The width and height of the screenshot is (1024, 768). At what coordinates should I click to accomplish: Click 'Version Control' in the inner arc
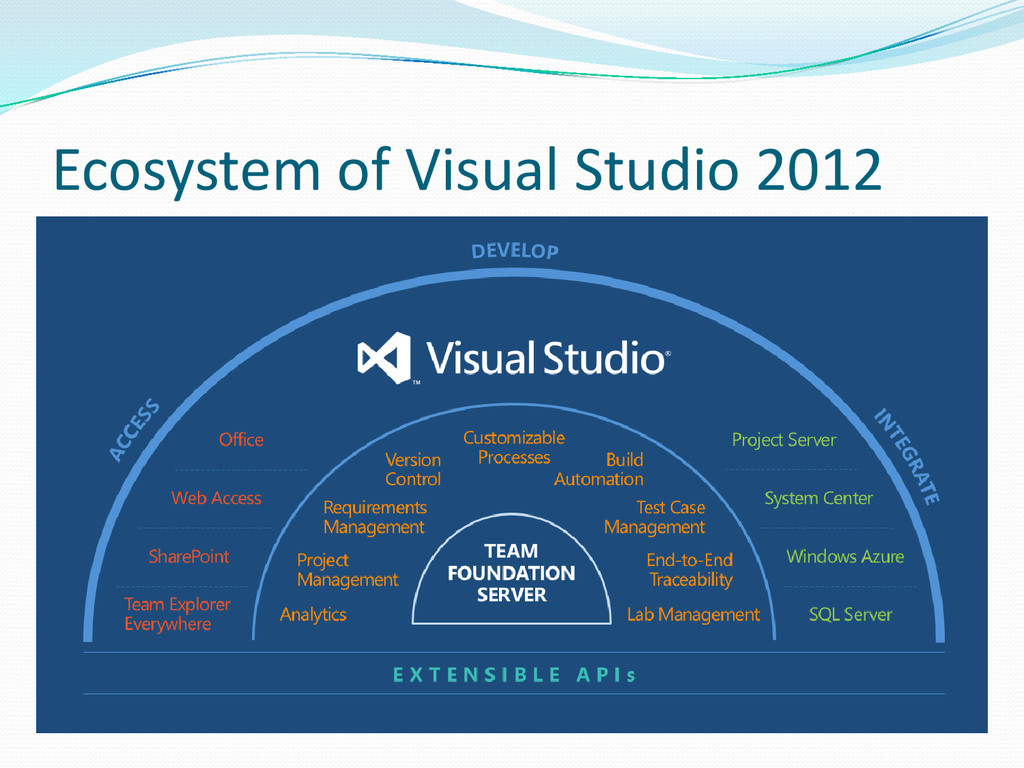pos(413,469)
